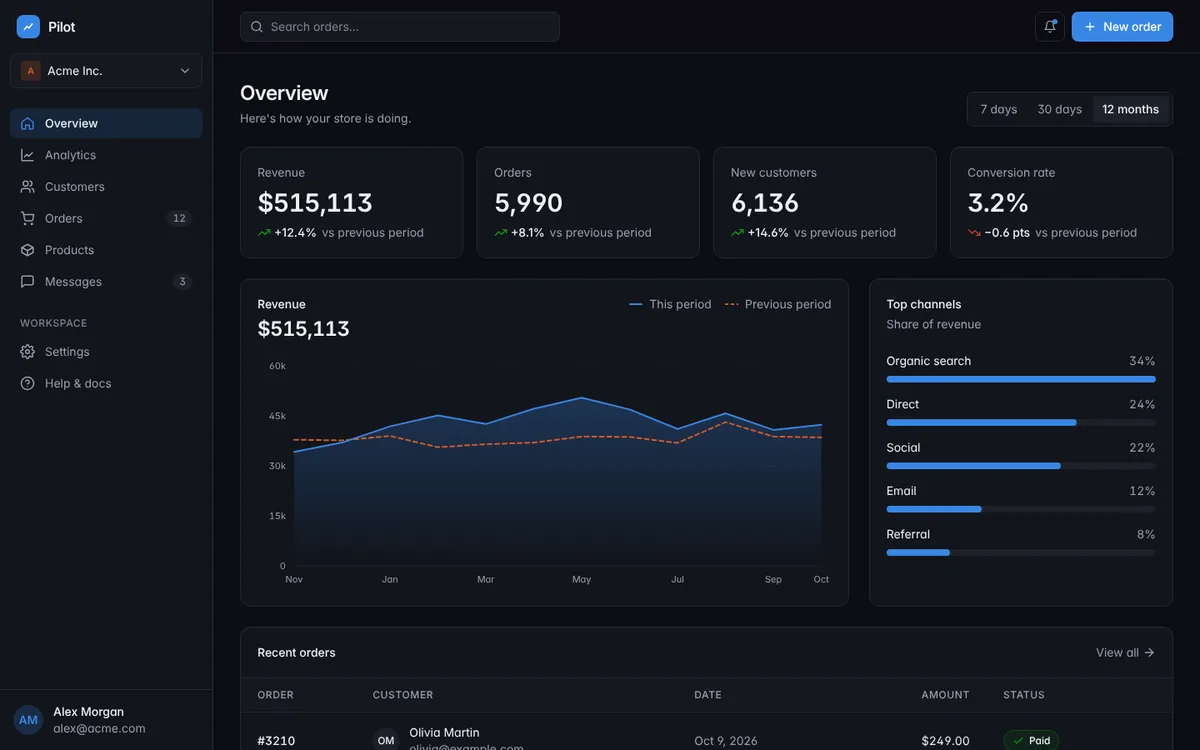This screenshot has width=1200, height=750.
Task: Open the Customers page icon
Action: [27, 187]
